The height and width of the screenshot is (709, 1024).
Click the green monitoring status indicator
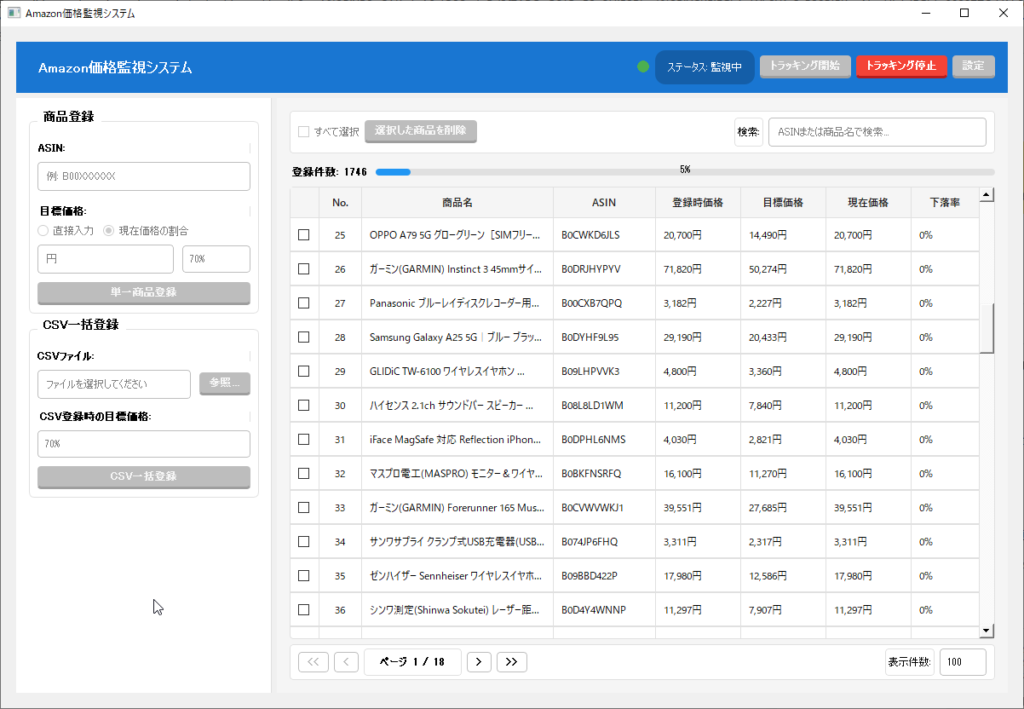coord(643,67)
